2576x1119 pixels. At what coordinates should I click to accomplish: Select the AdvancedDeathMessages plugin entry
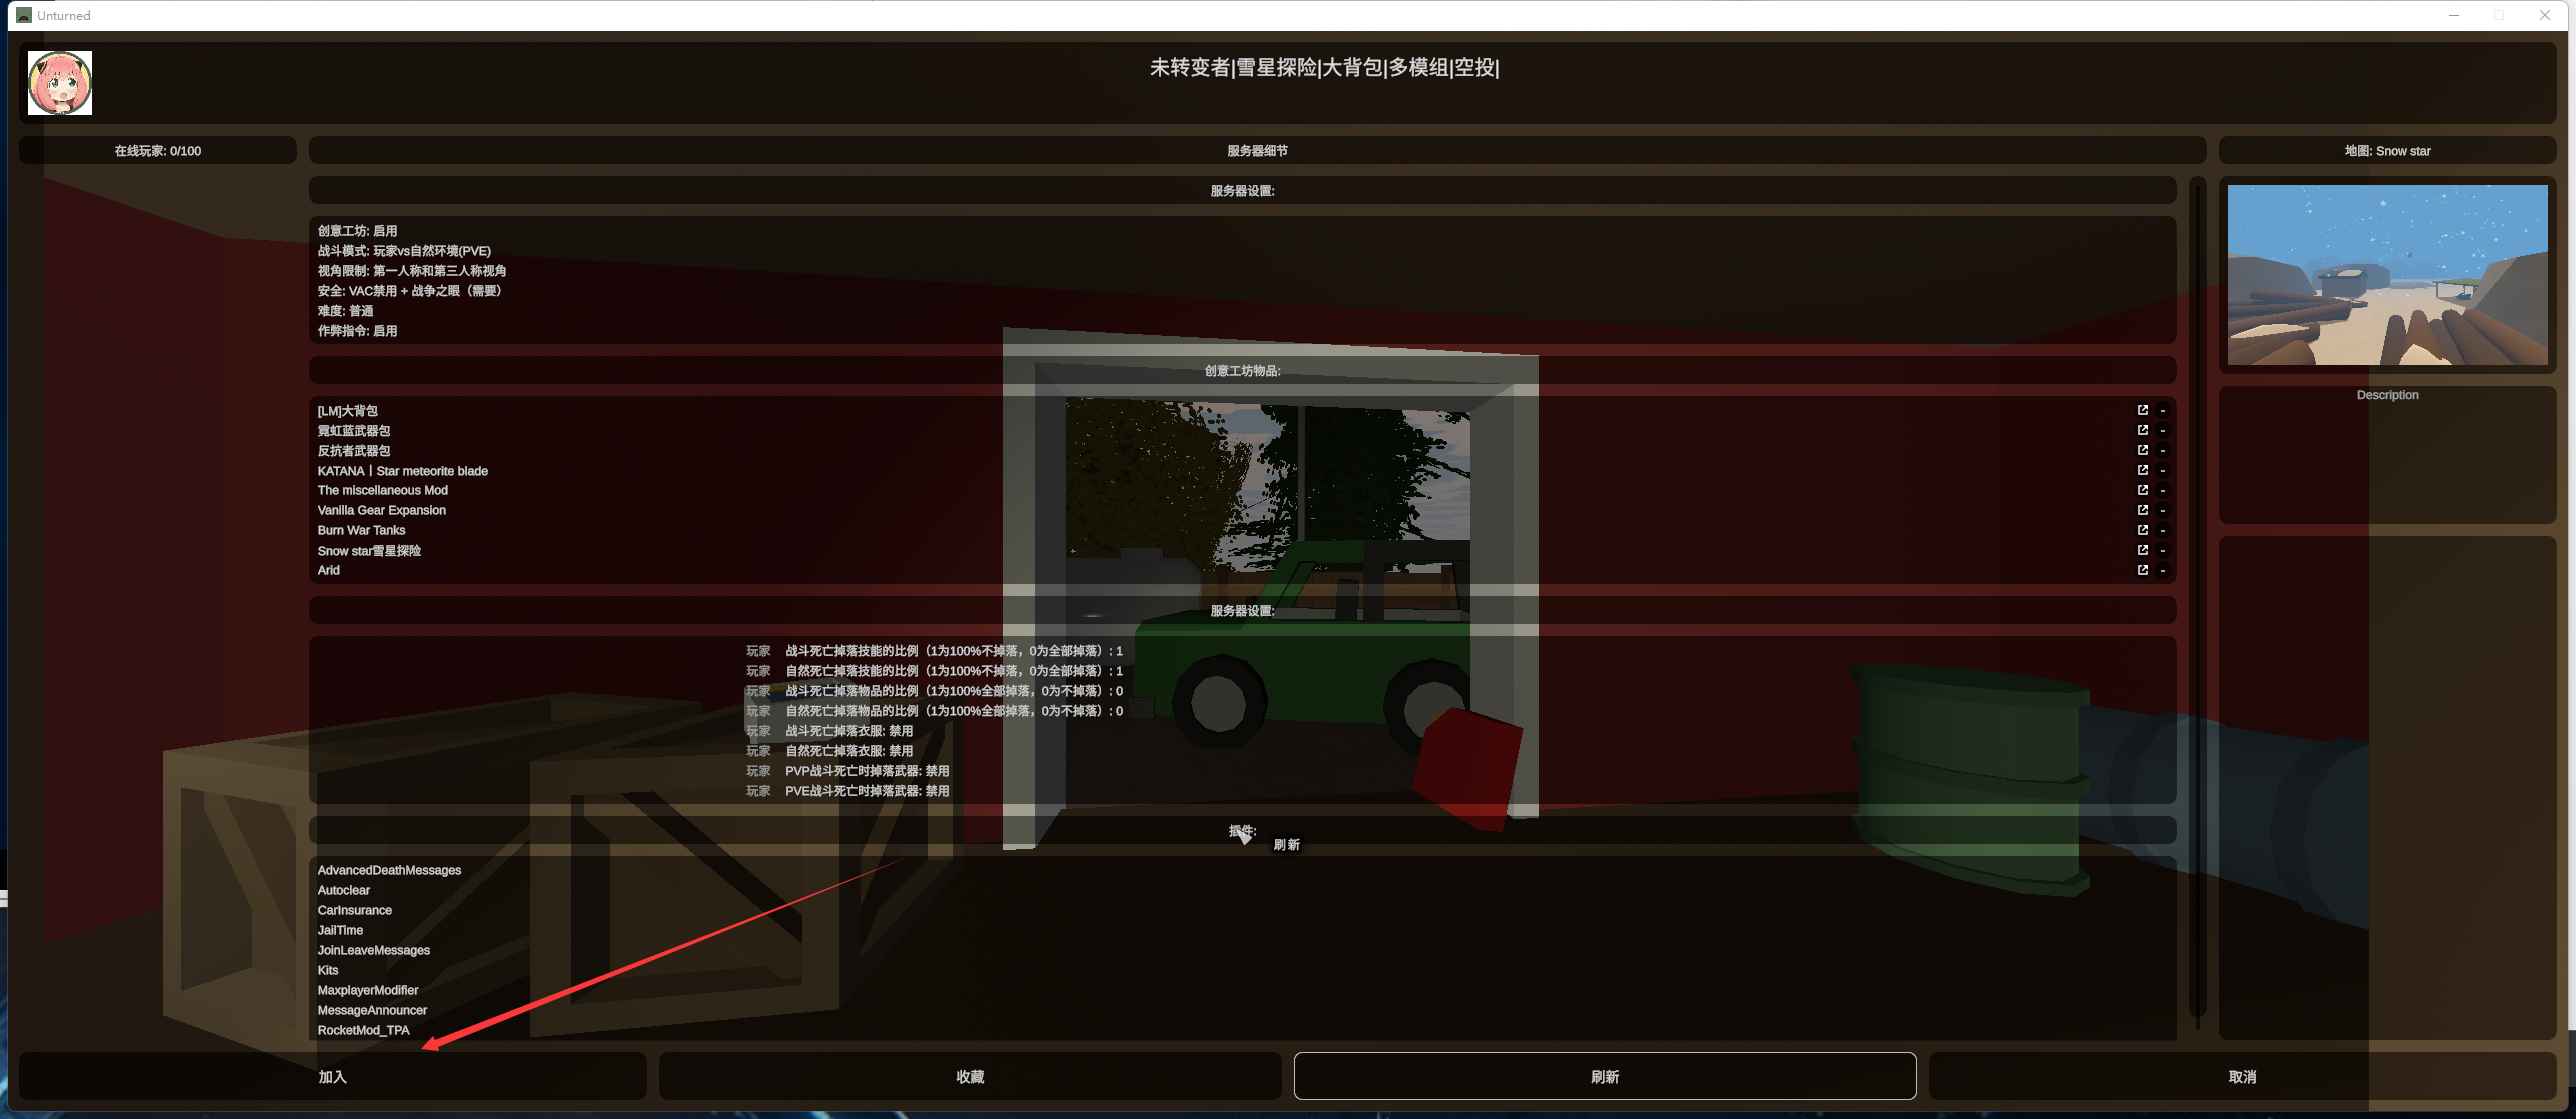[389, 870]
